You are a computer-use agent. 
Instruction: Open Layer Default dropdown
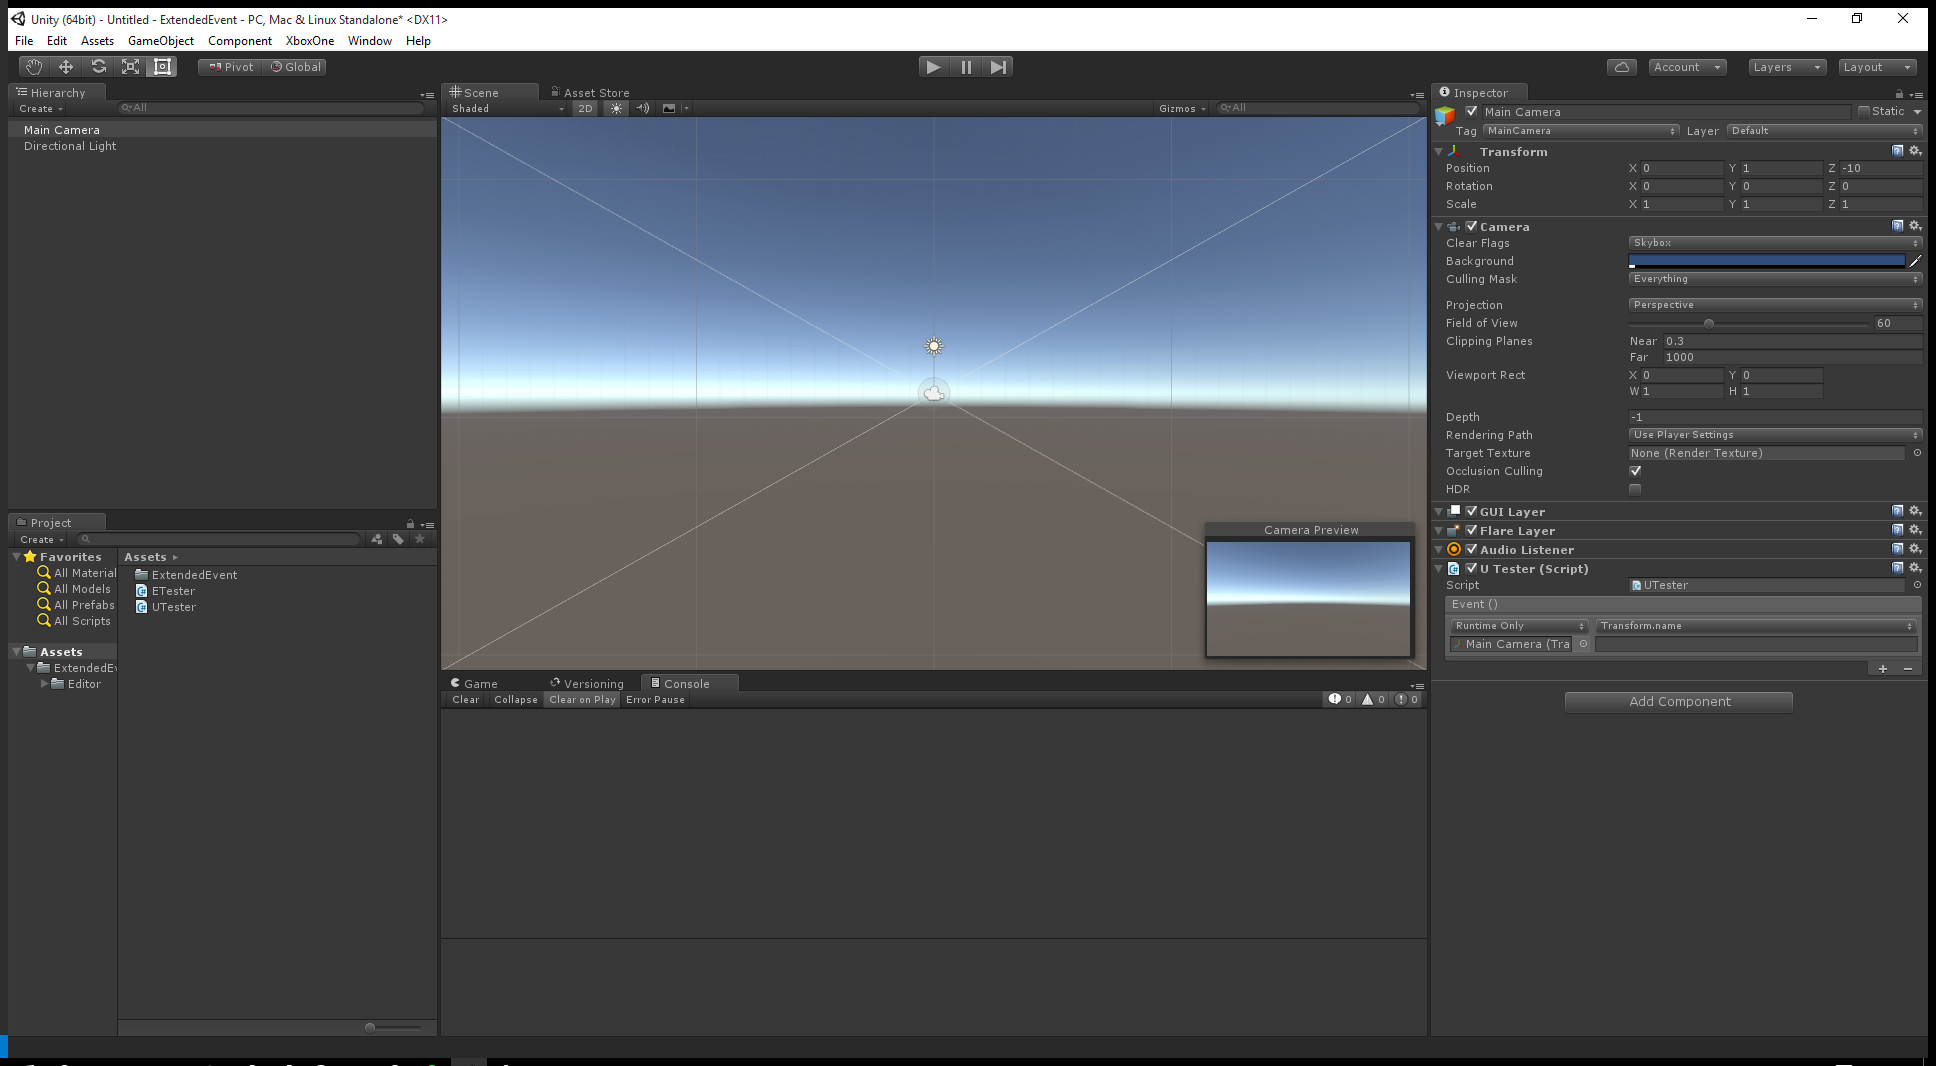point(1824,131)
